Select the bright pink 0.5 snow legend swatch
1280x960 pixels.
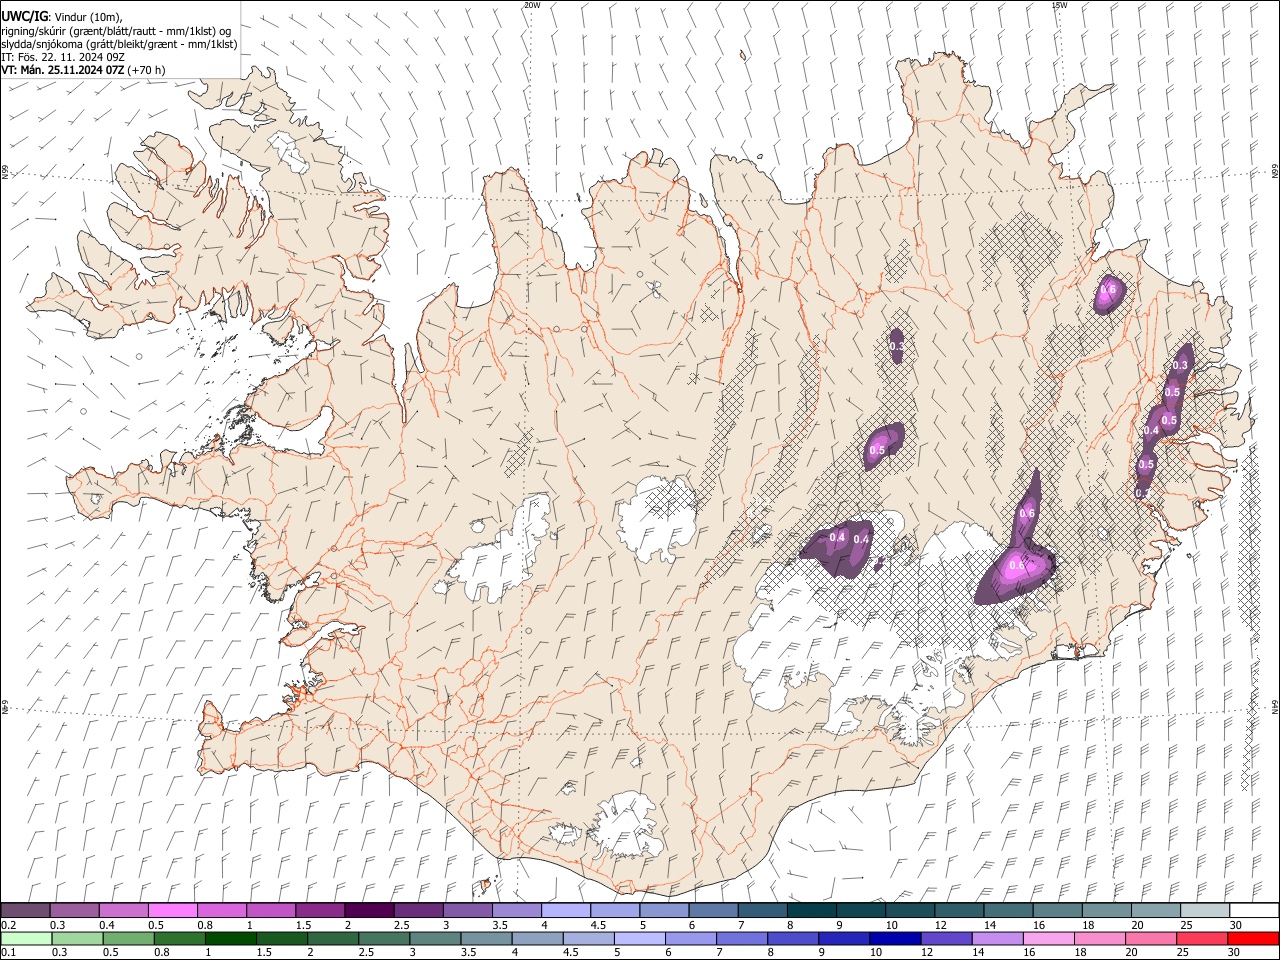click(172, 911)
